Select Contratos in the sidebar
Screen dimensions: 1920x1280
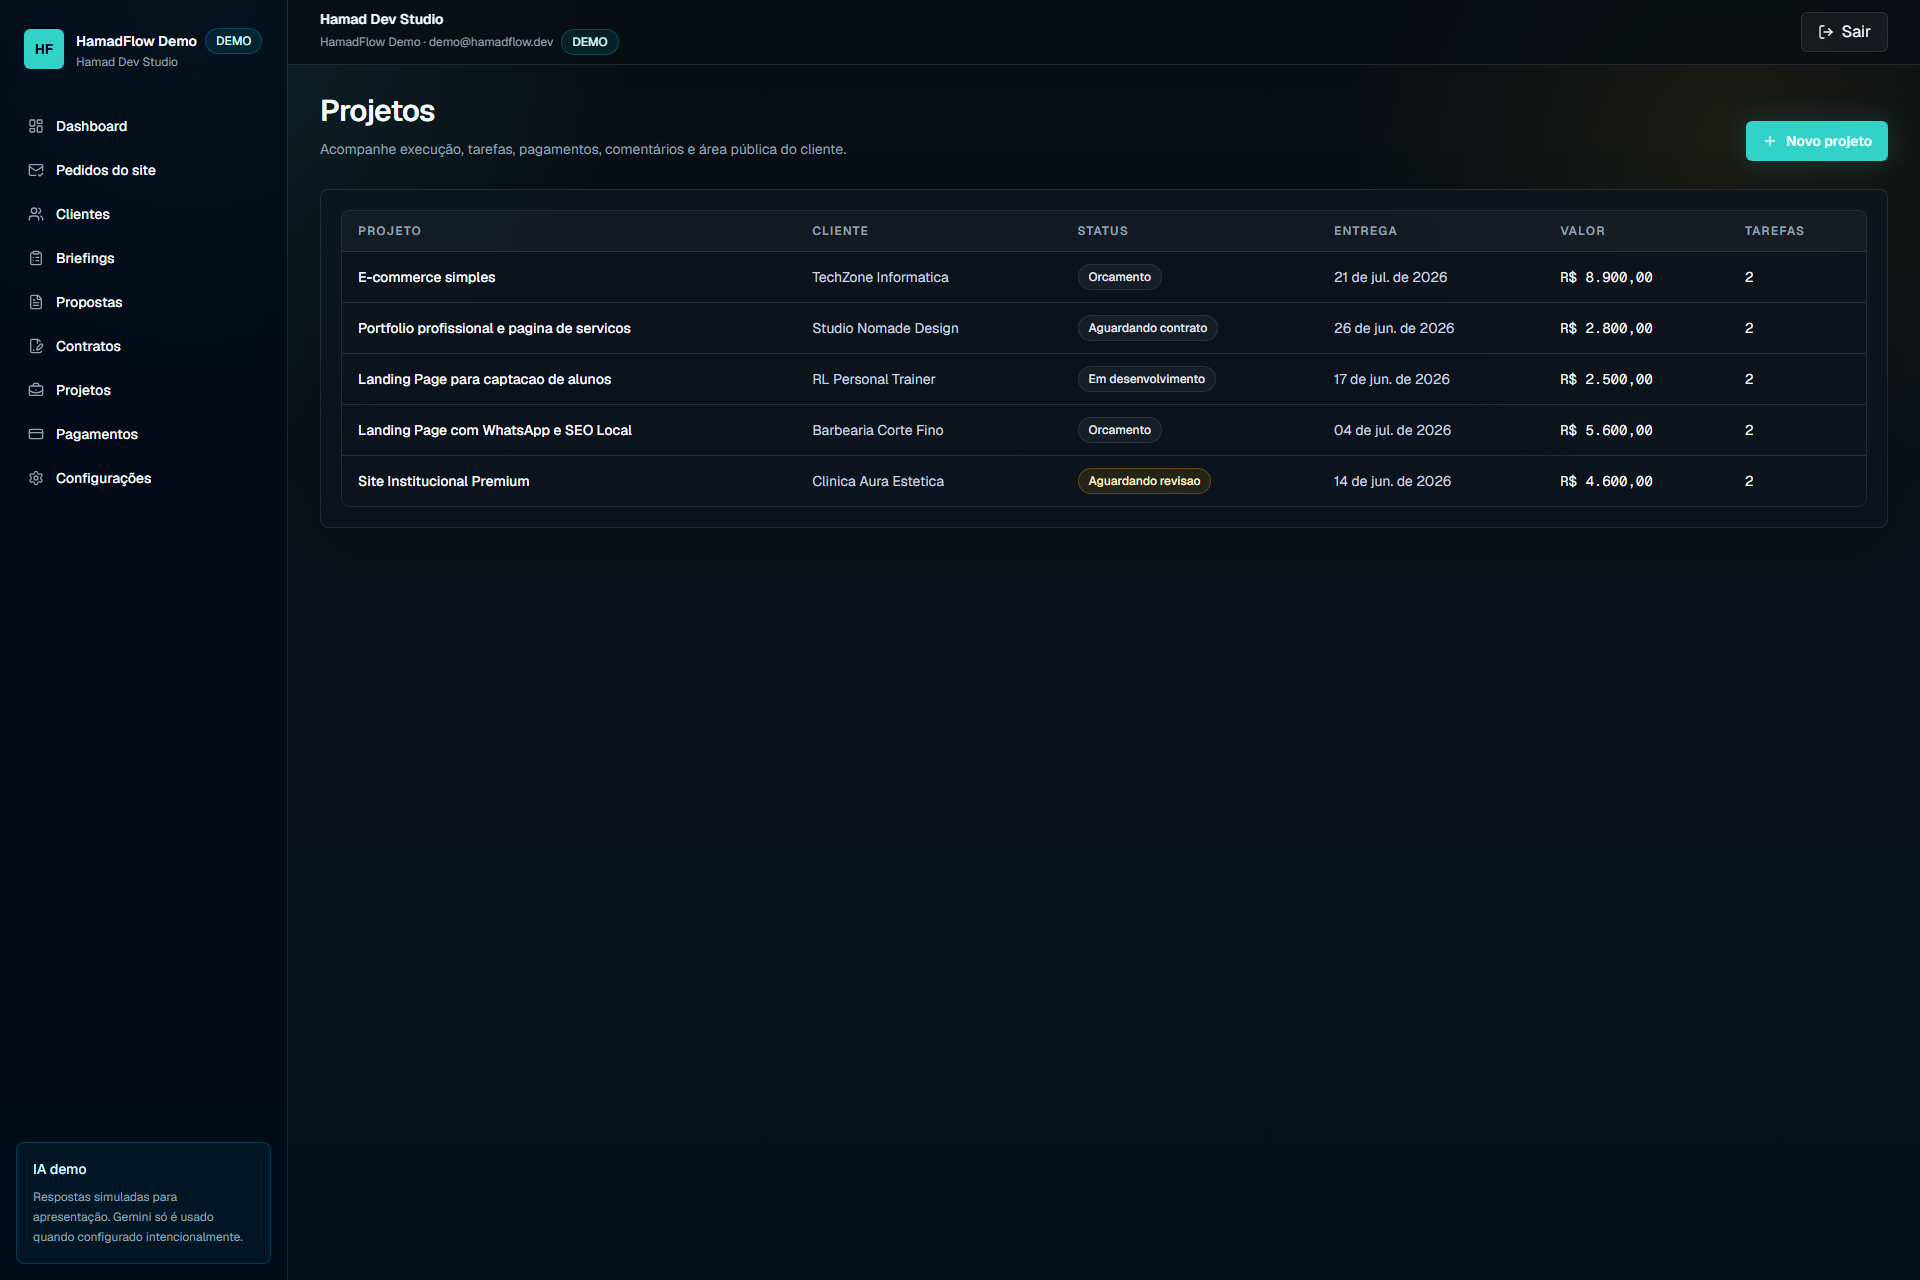tap(143, 346)
